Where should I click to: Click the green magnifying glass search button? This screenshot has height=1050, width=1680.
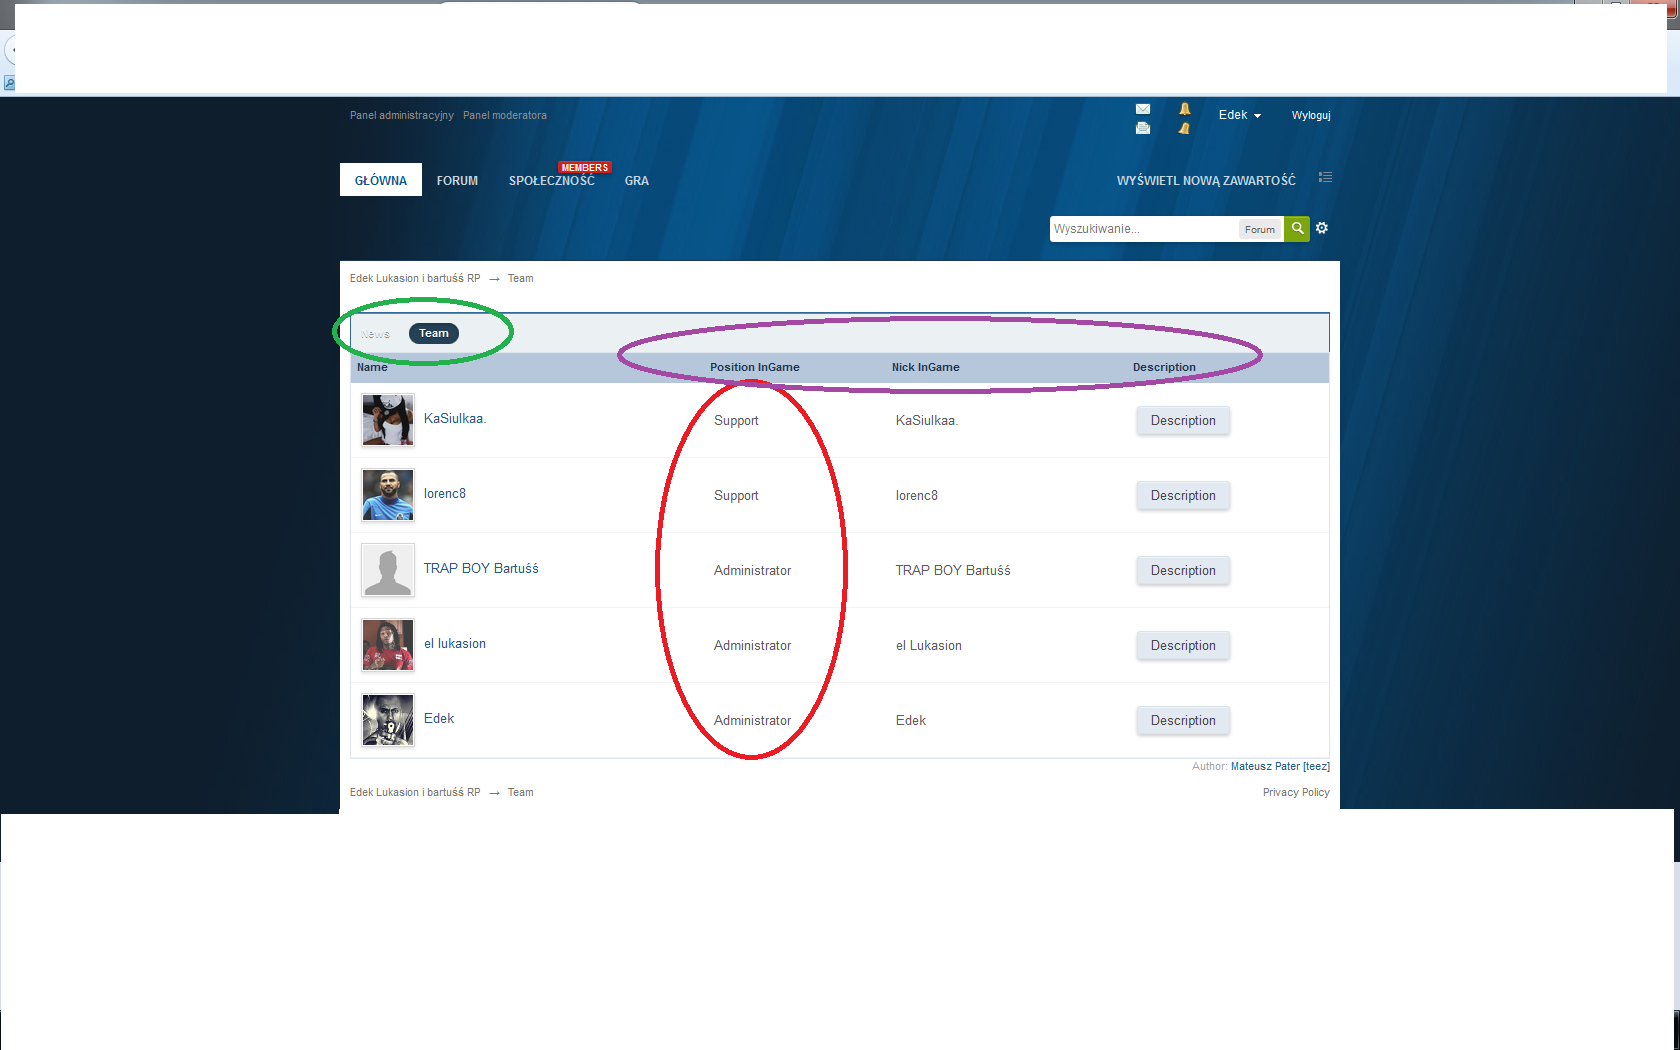click(x=1297, y=229)
